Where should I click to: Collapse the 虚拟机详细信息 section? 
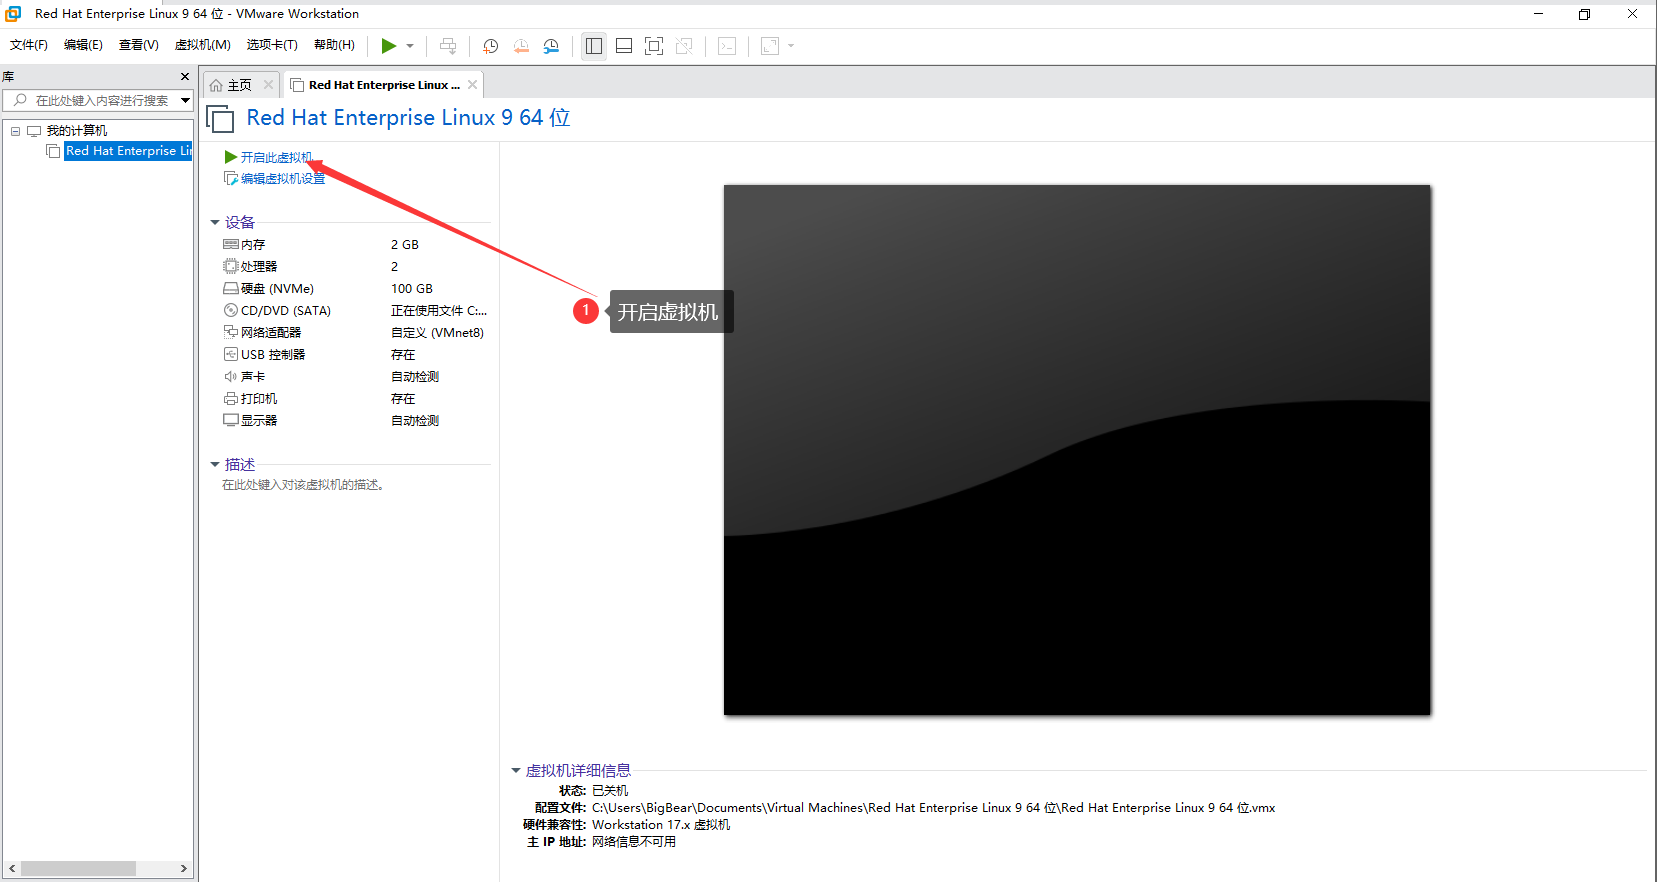point(516,771)
